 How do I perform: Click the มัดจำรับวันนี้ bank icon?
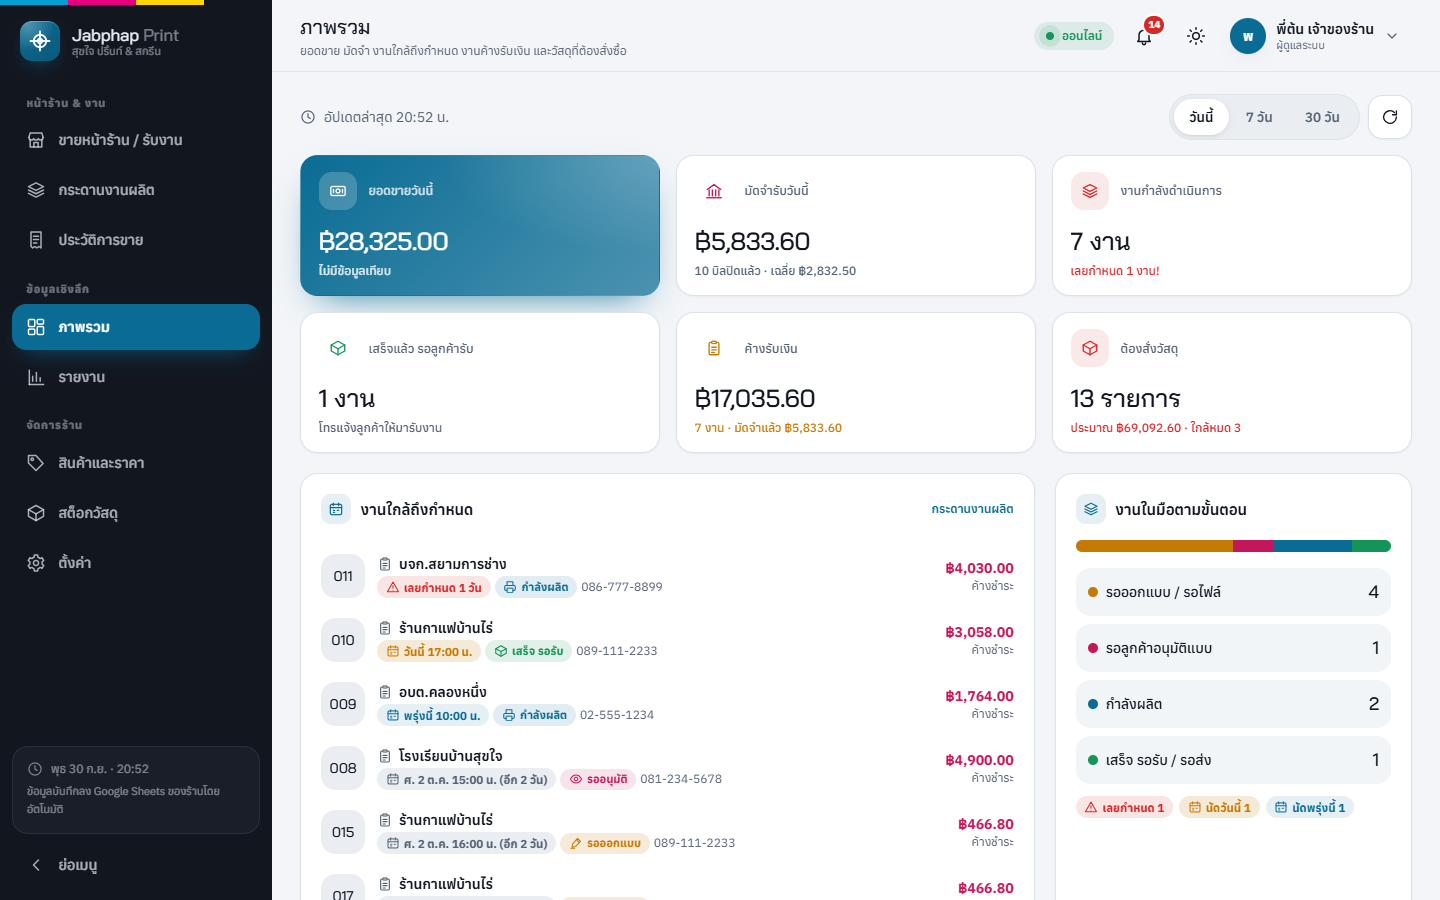click(714, 191)
